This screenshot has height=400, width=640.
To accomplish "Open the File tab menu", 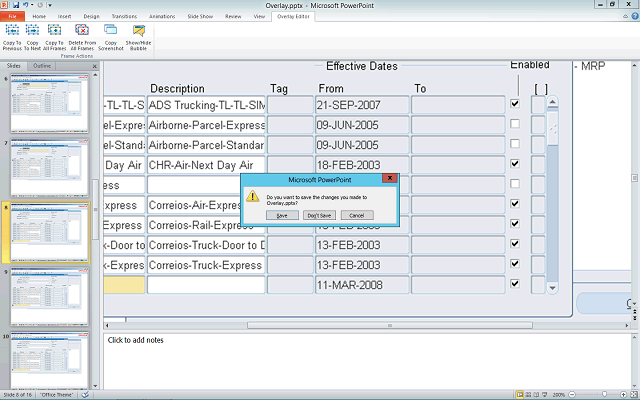I will pos(11,17).
